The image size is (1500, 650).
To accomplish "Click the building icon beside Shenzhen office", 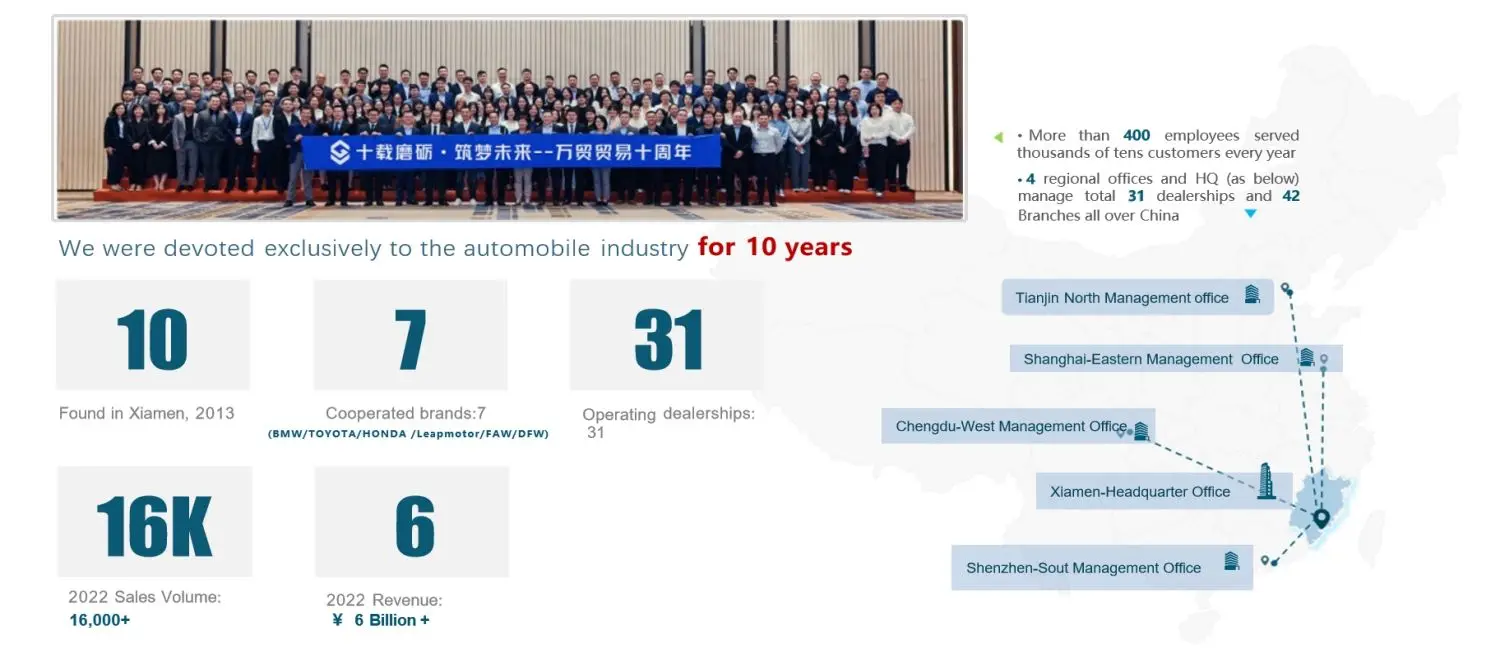I will 1231,561.
